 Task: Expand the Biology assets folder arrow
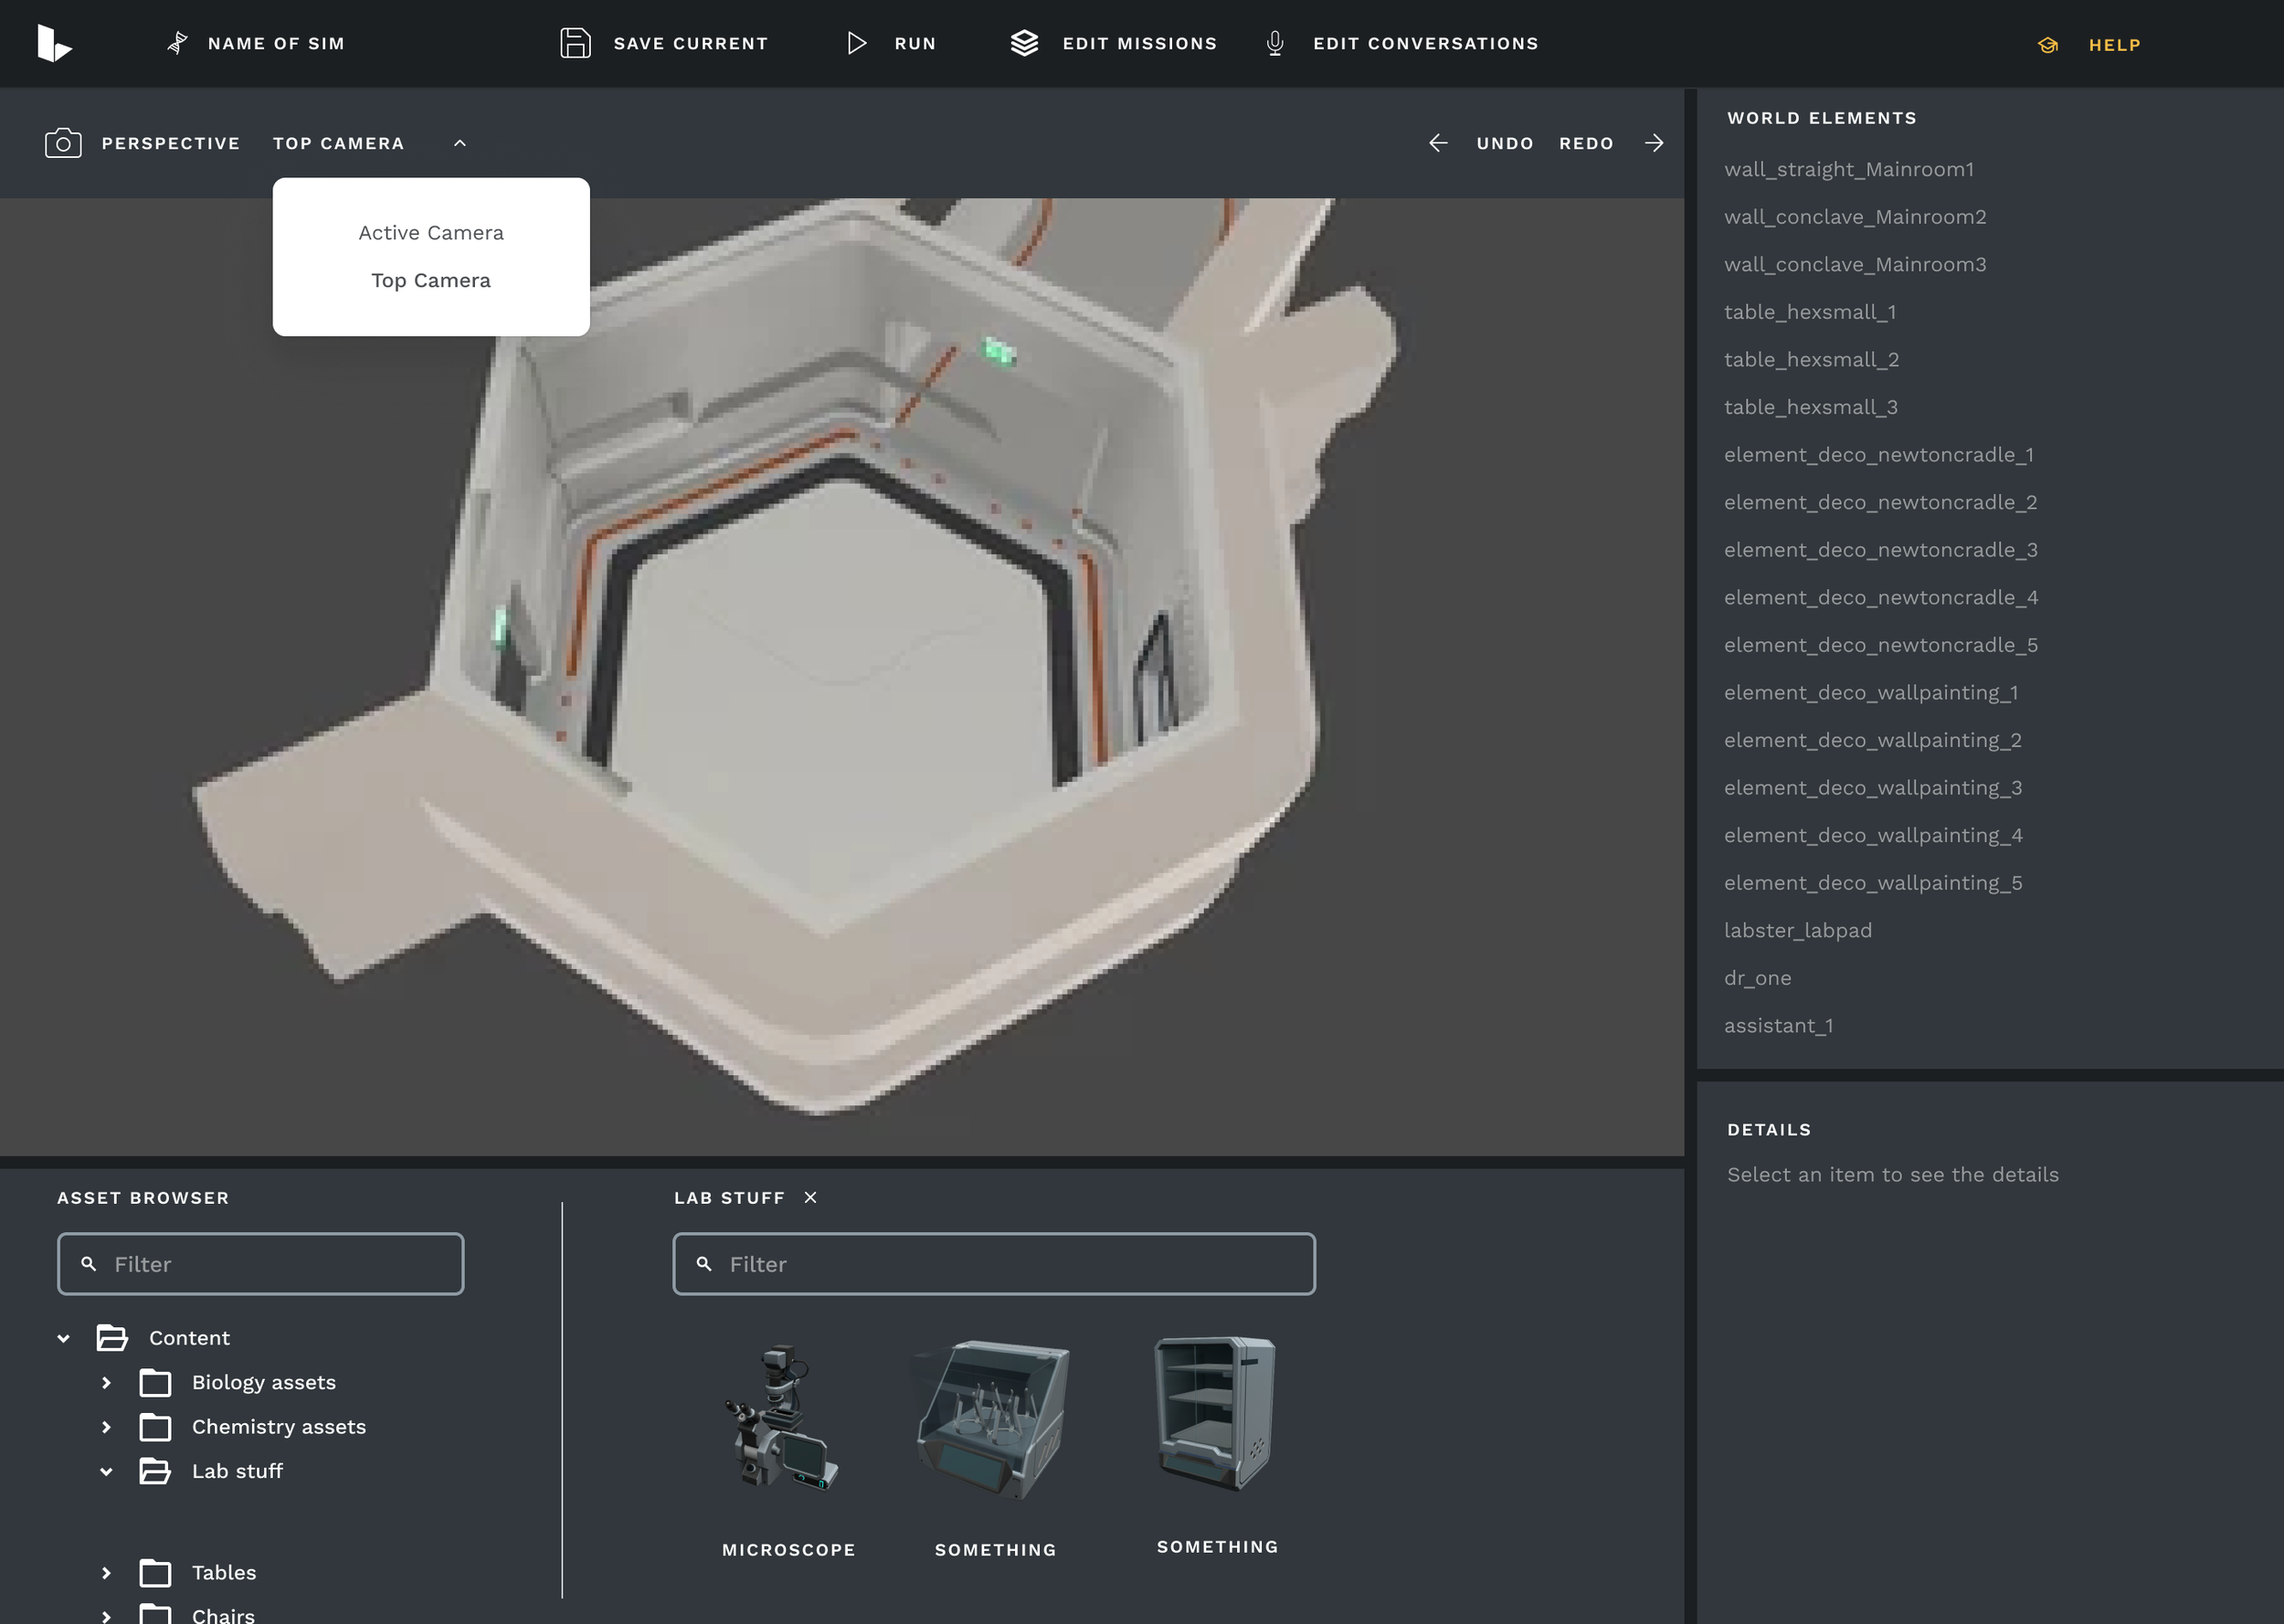106,1383
